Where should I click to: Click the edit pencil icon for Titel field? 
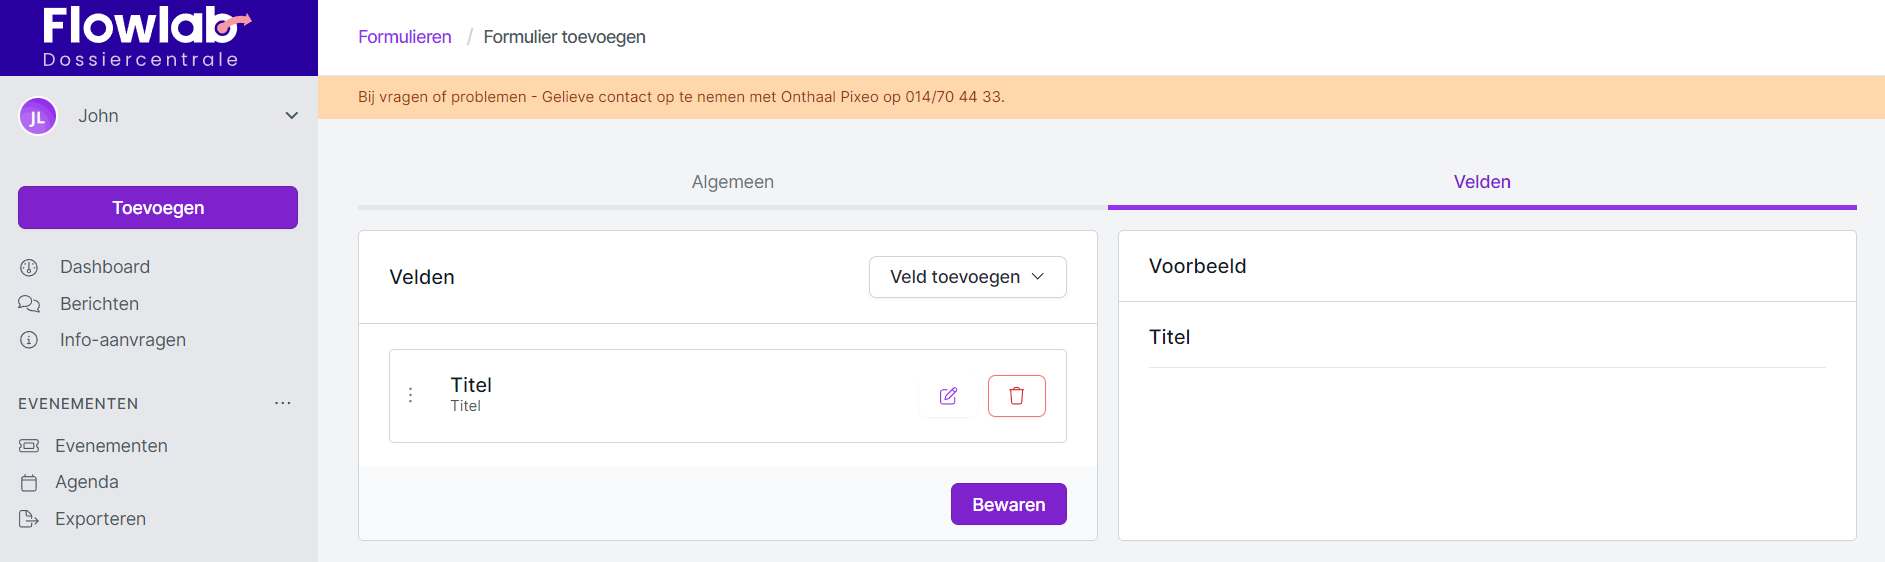click(x=948, y=396)
